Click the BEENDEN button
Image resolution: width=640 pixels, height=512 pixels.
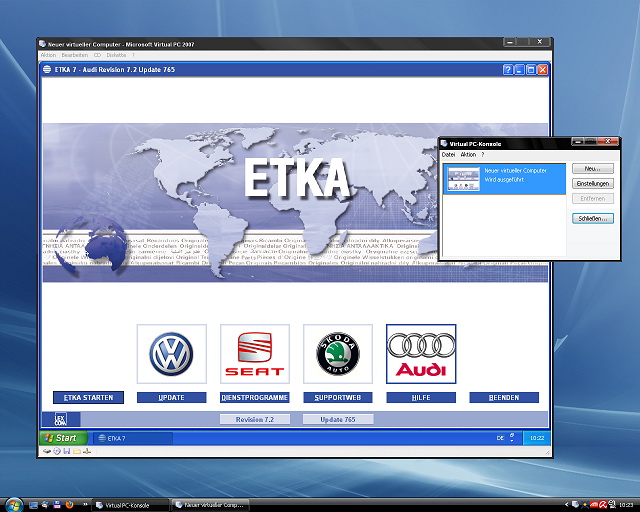(x=504, y=398)
